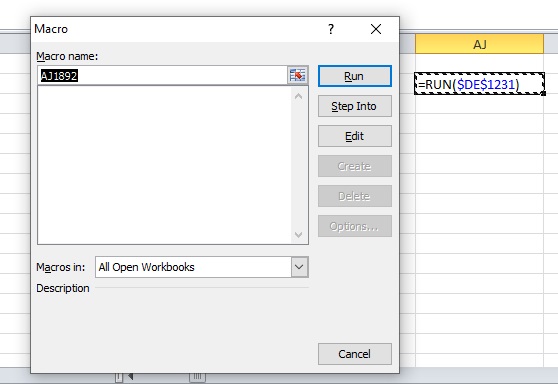Open the Macro dialog help question mark
Viewport: 558px width, 384px height.
331,29
